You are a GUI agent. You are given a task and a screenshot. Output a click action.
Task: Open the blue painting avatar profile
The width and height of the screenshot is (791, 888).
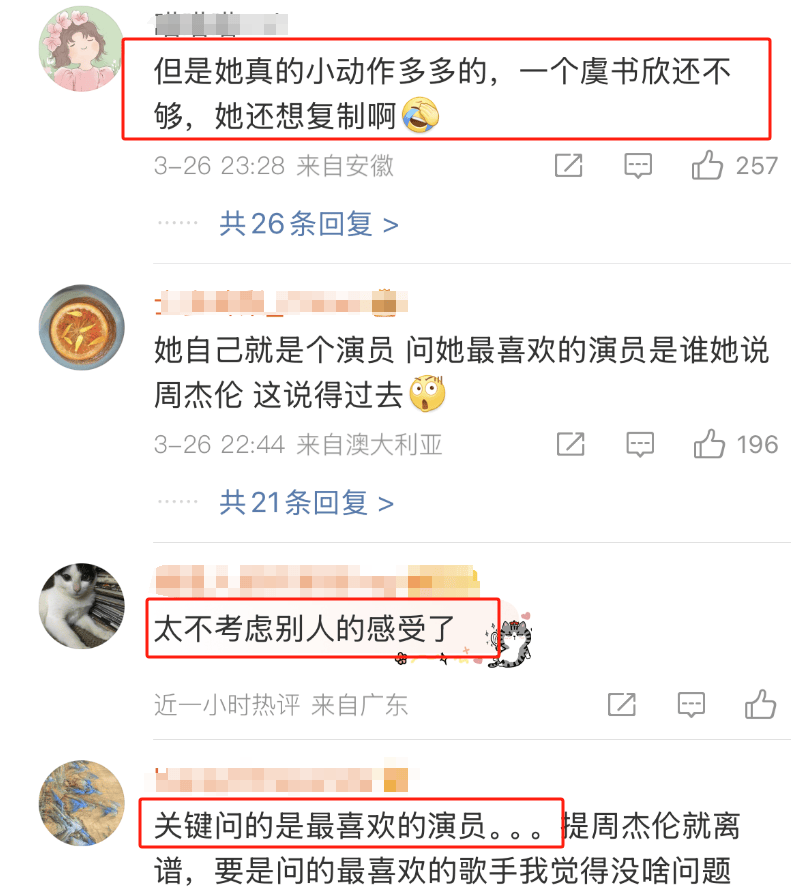(x=82, y=803)
